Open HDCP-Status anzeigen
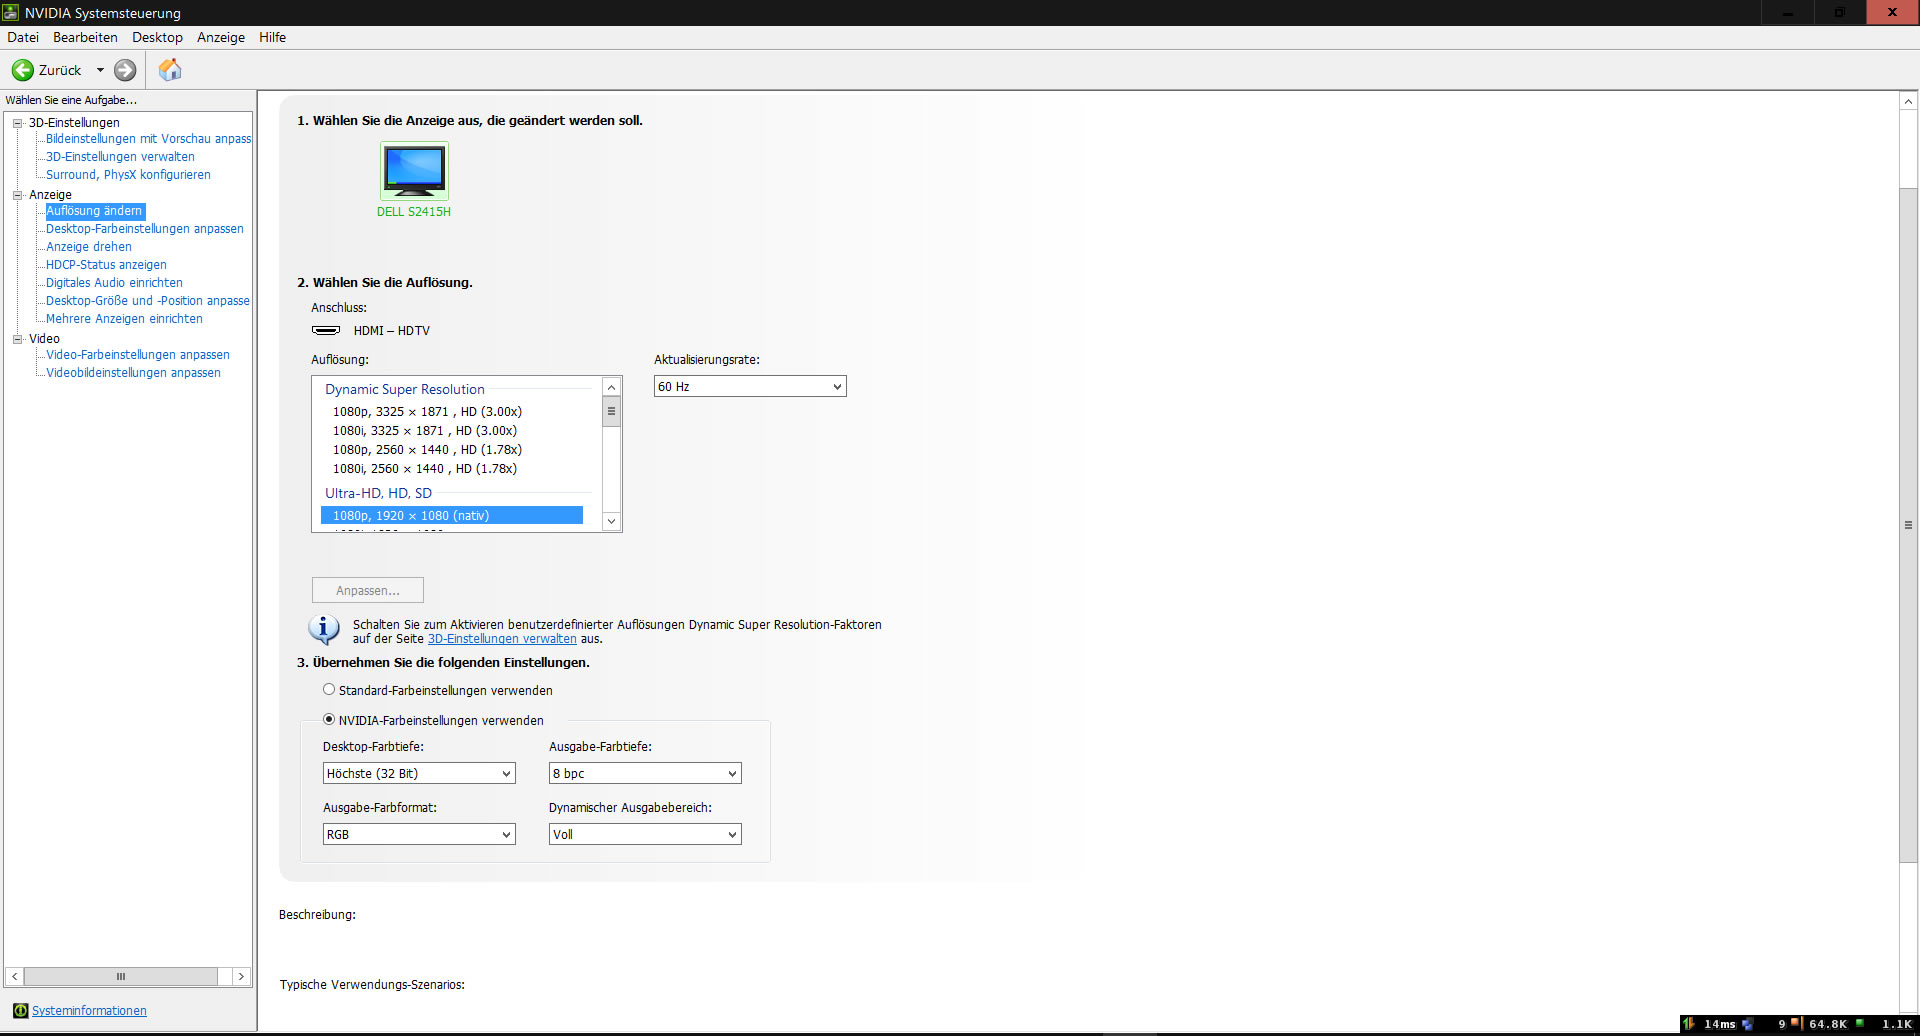 click(106, 265)
